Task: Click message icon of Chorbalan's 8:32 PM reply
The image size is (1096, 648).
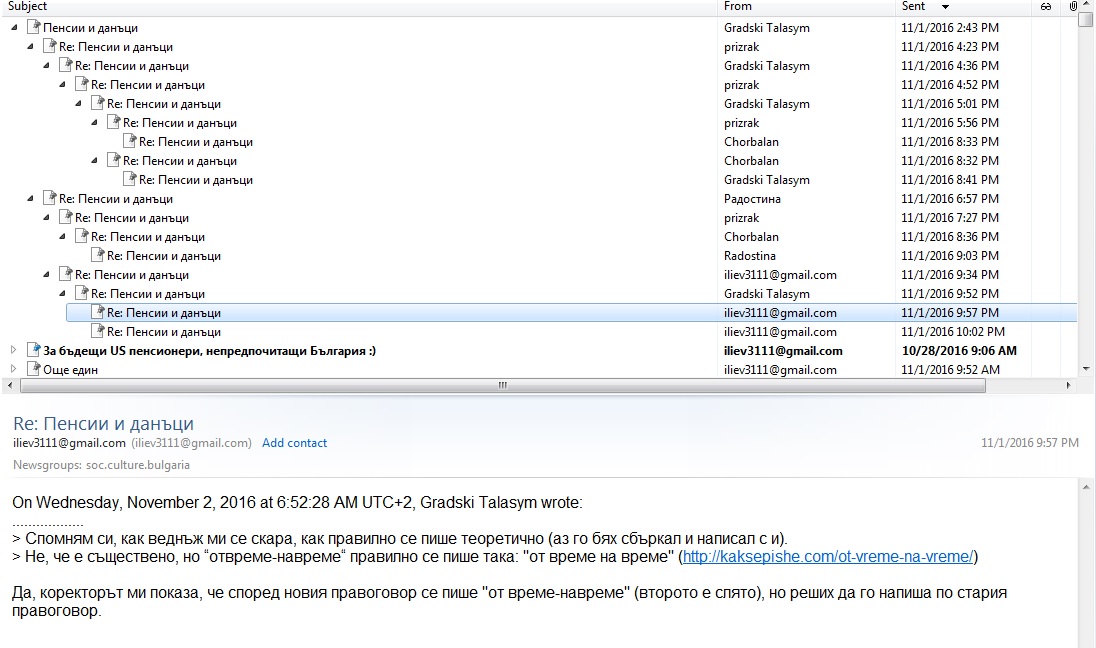Action: [x=113, y=160]
